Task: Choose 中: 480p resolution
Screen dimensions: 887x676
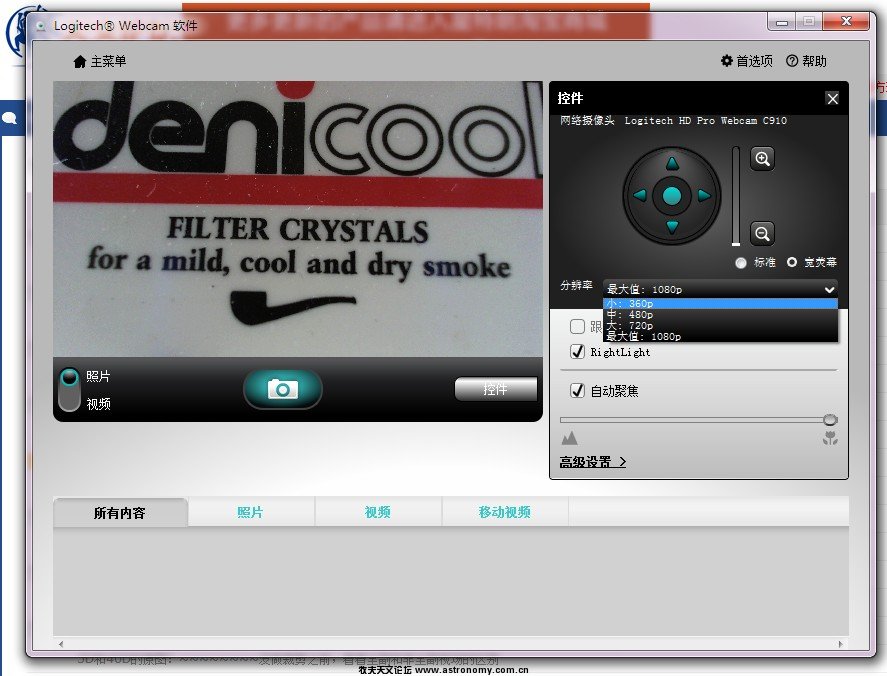Action: (x=720, y=315)
